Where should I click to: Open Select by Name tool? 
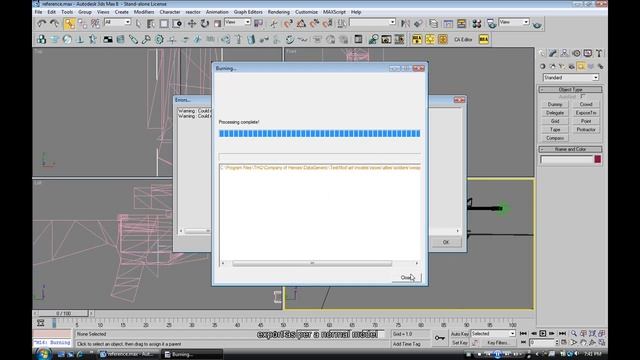pyautogui.click(x=151, y=24)
